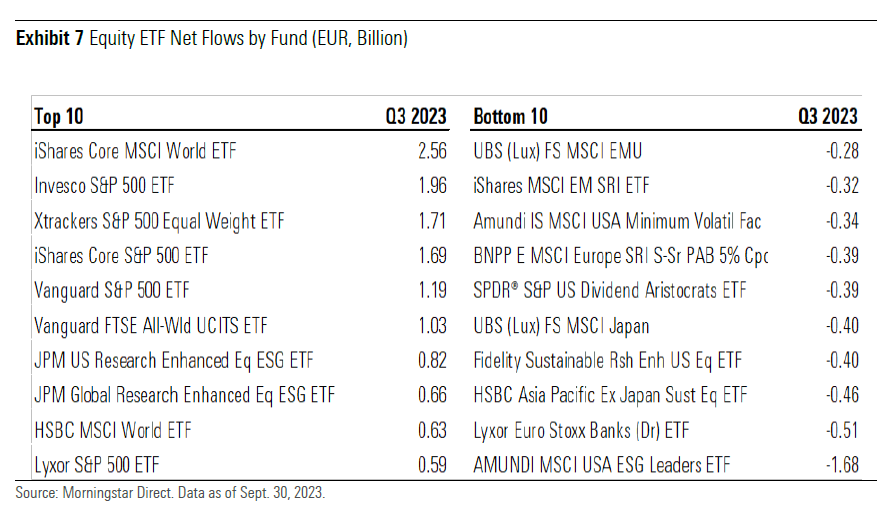Click the Exhibit 7 title text

[211, 39]
